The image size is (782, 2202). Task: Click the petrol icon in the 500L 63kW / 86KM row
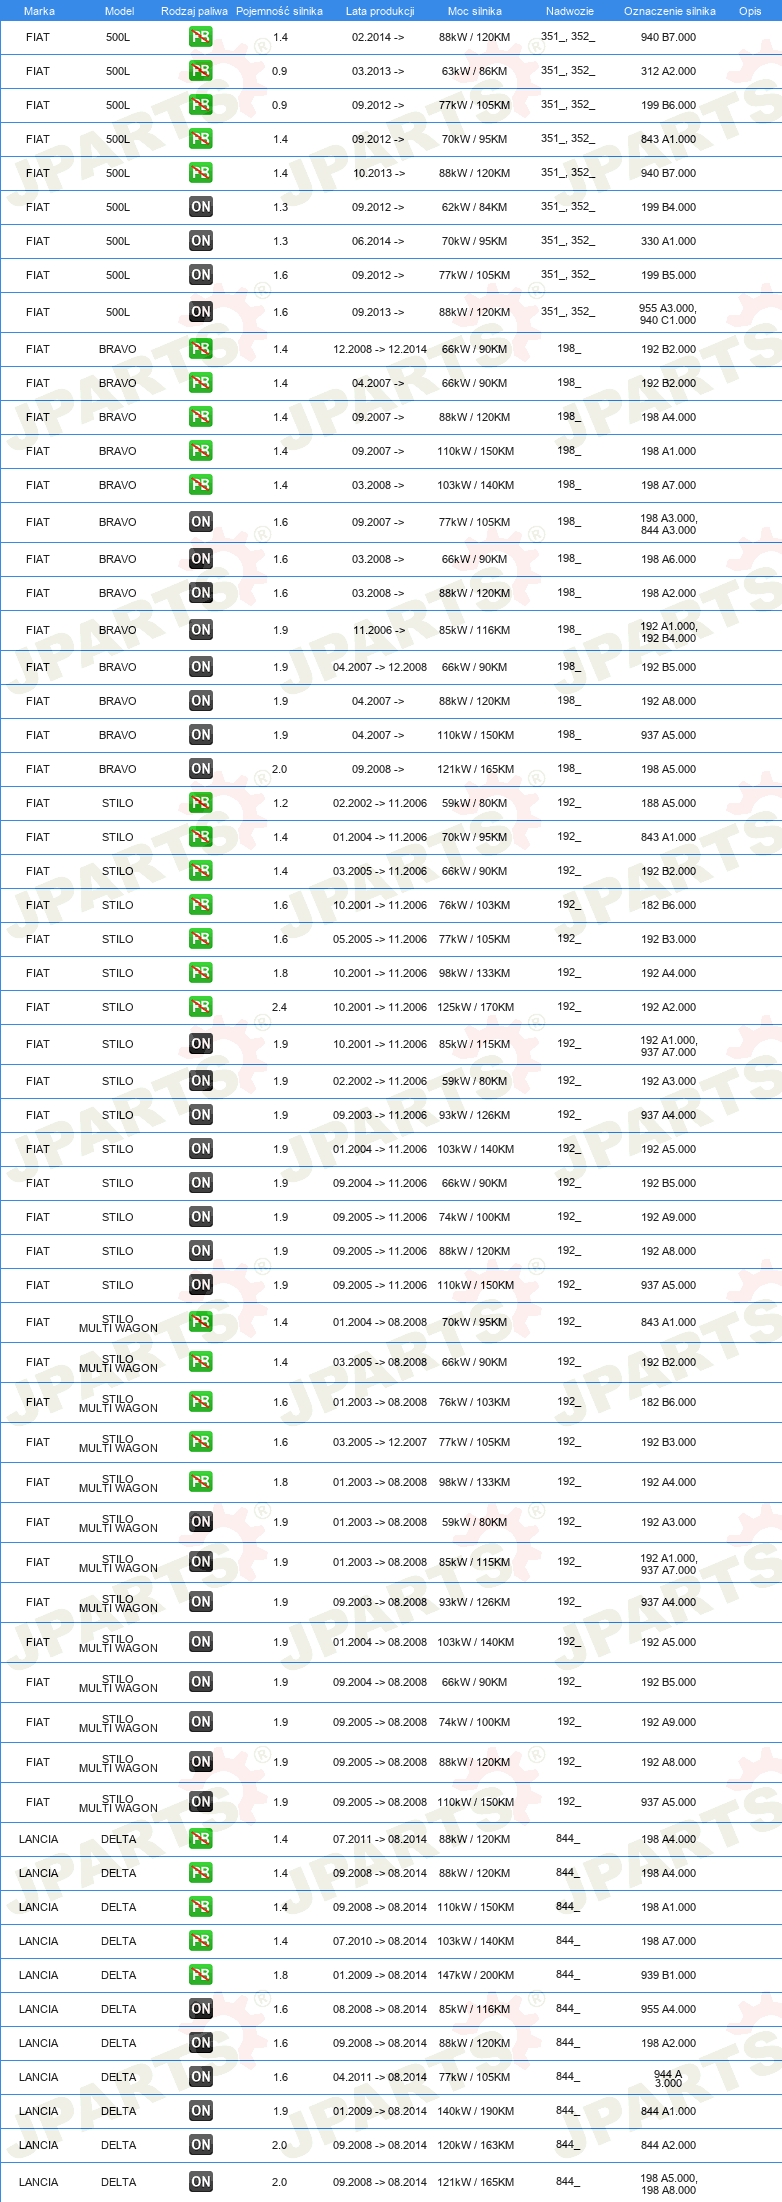201,71
